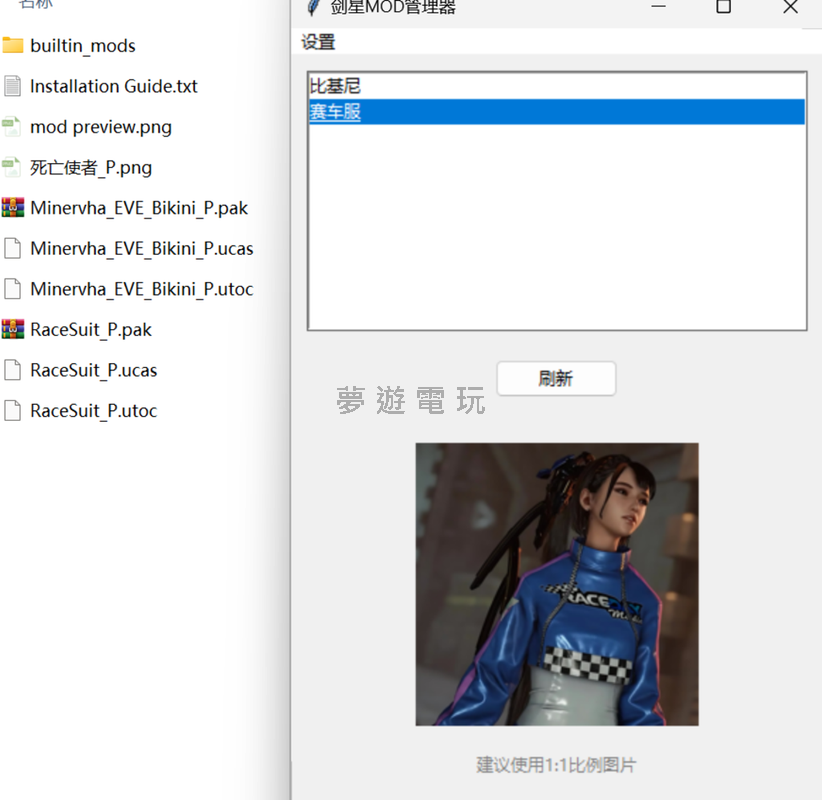Select the Minervha_EVE_Bikini_P.pak file name
Image resolution: width=822 pixels, height=800 pixels.
(x=139, y=208)
